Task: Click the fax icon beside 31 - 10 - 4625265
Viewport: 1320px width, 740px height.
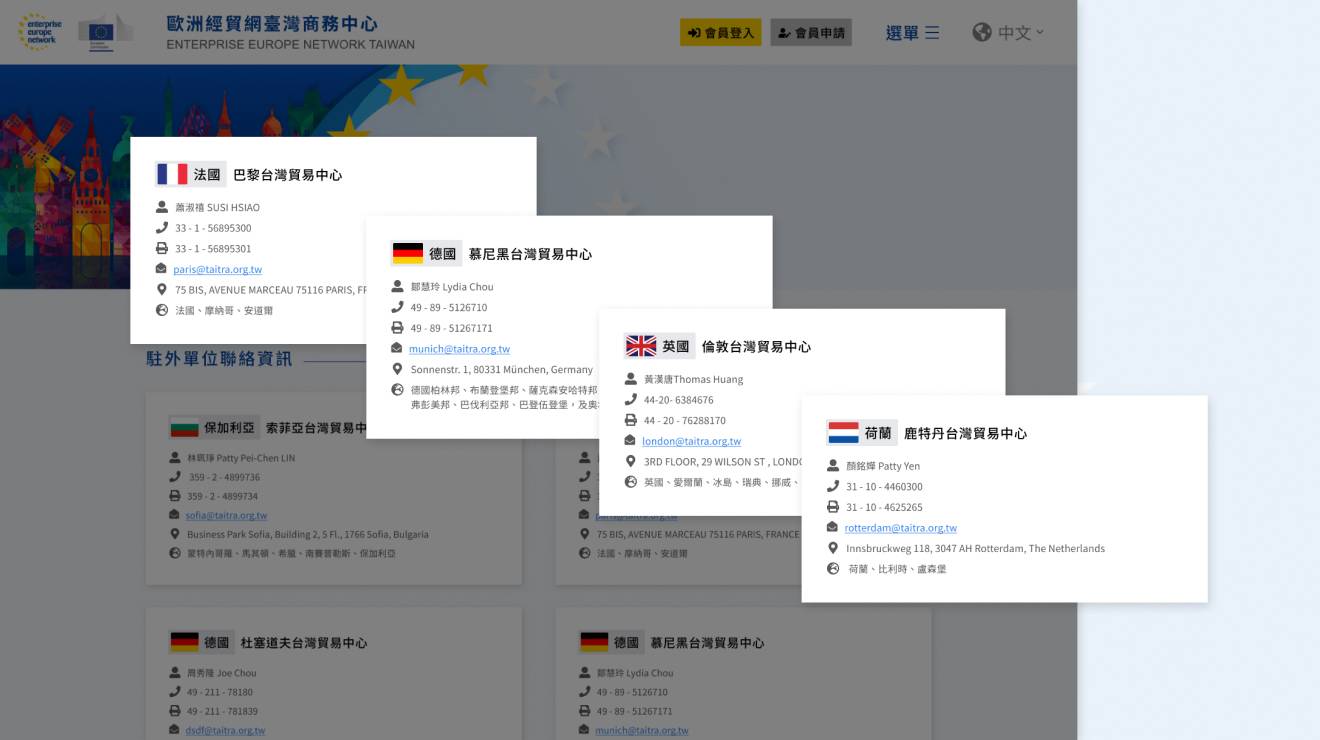Action: [x=833, y=507]
